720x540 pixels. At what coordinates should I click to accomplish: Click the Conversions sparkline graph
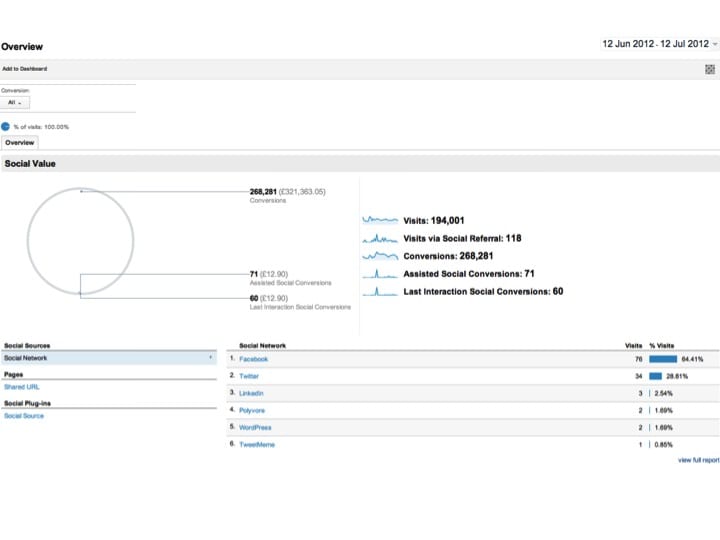(x=379, y=256)
